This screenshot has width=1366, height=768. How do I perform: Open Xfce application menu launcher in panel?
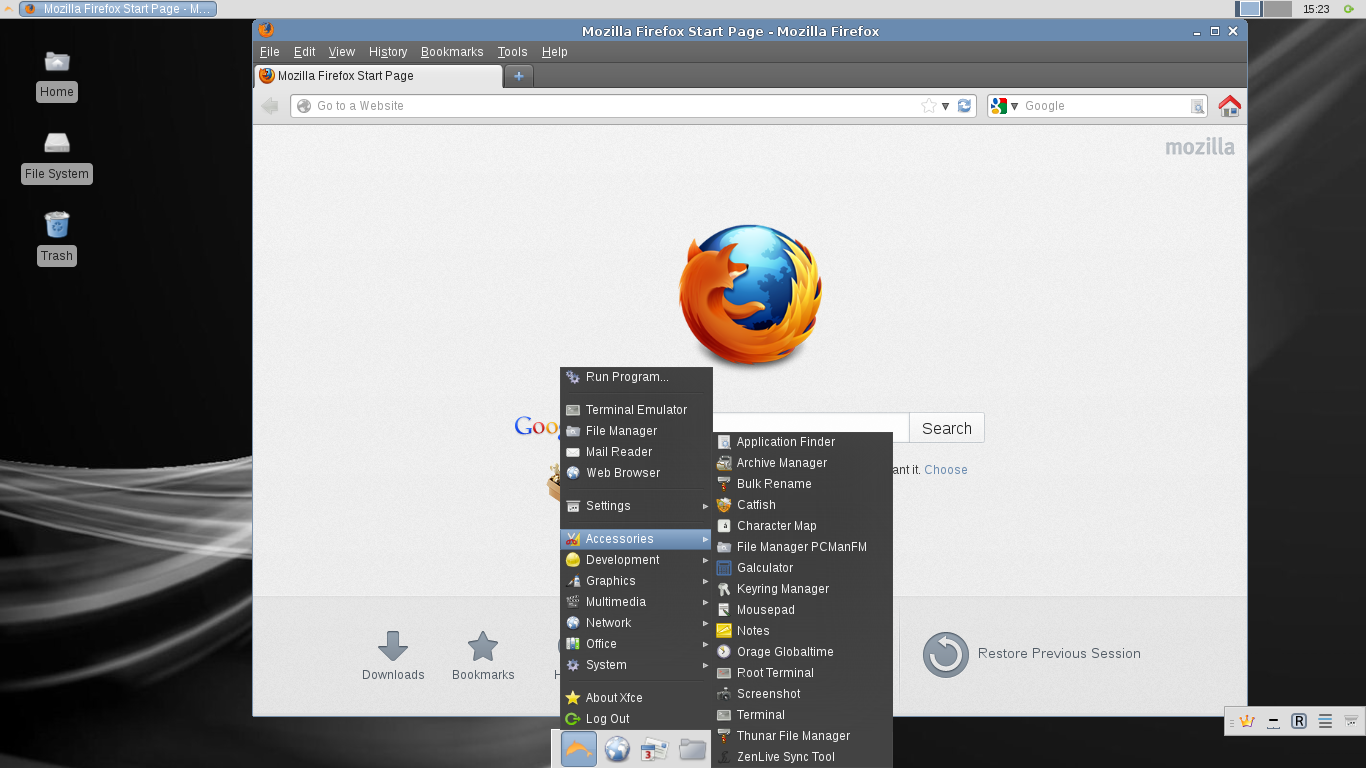click(x=579, y=749)
